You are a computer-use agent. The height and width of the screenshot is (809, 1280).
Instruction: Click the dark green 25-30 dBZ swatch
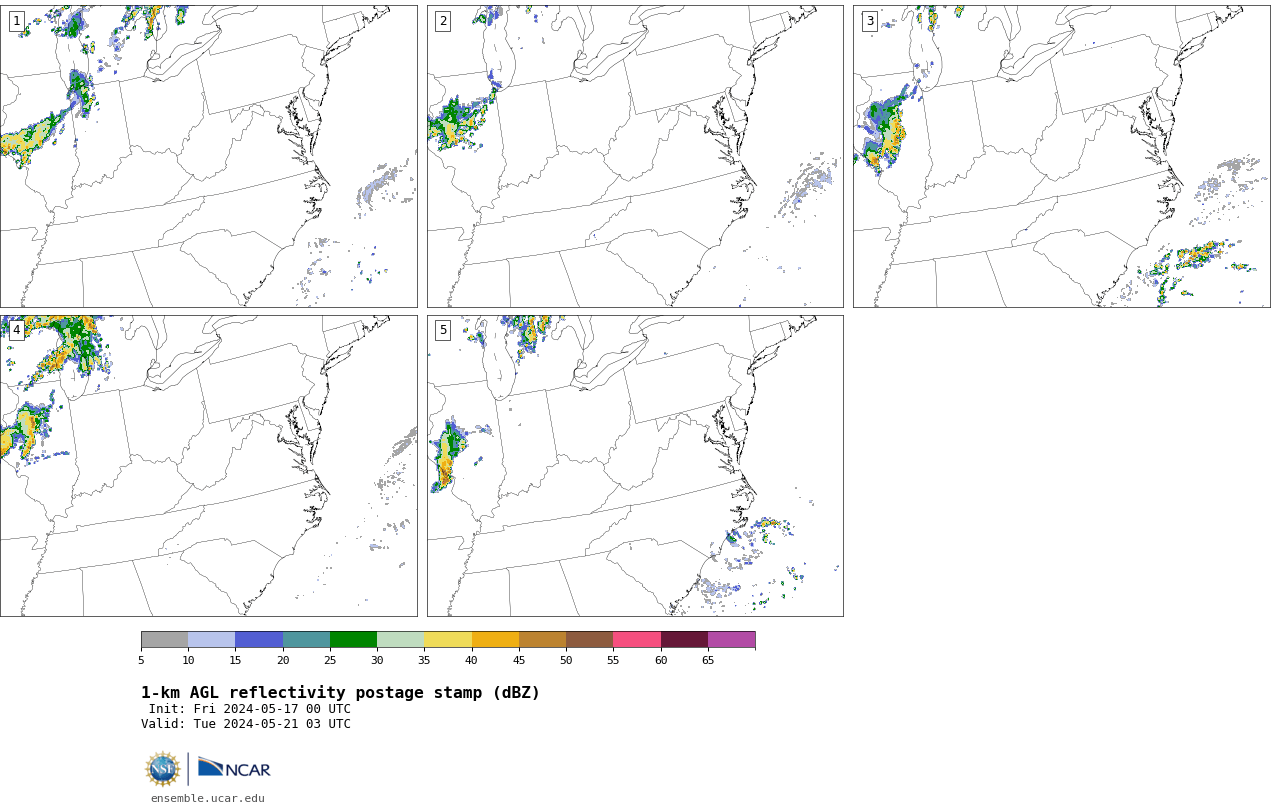(353, 640)
